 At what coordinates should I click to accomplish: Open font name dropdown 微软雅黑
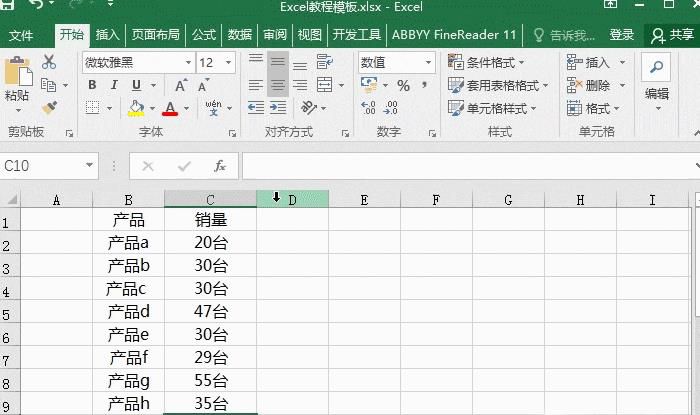(188, 62)
